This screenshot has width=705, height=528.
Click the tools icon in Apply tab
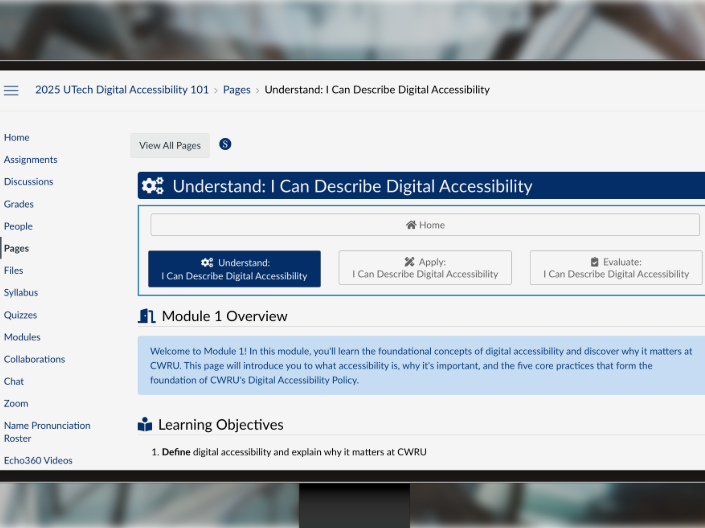point(409,261)
